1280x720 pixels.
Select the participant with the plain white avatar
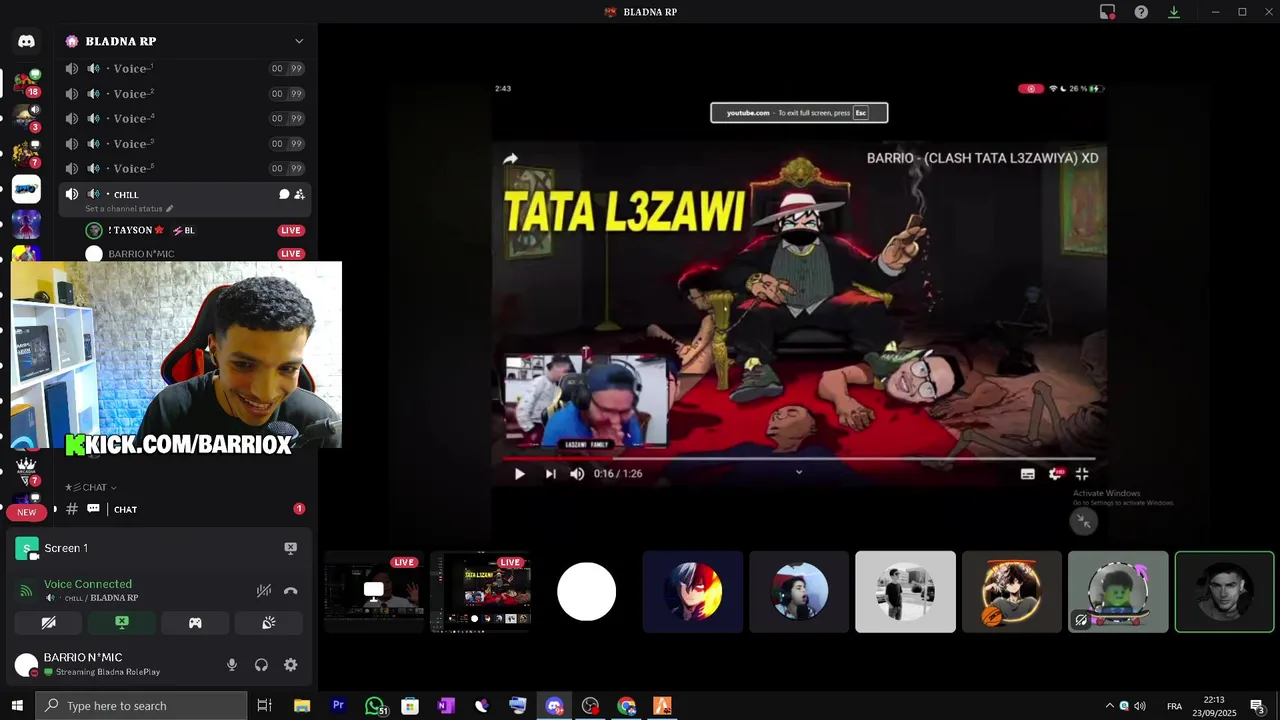pyautogui.click(x=587, y=592)
